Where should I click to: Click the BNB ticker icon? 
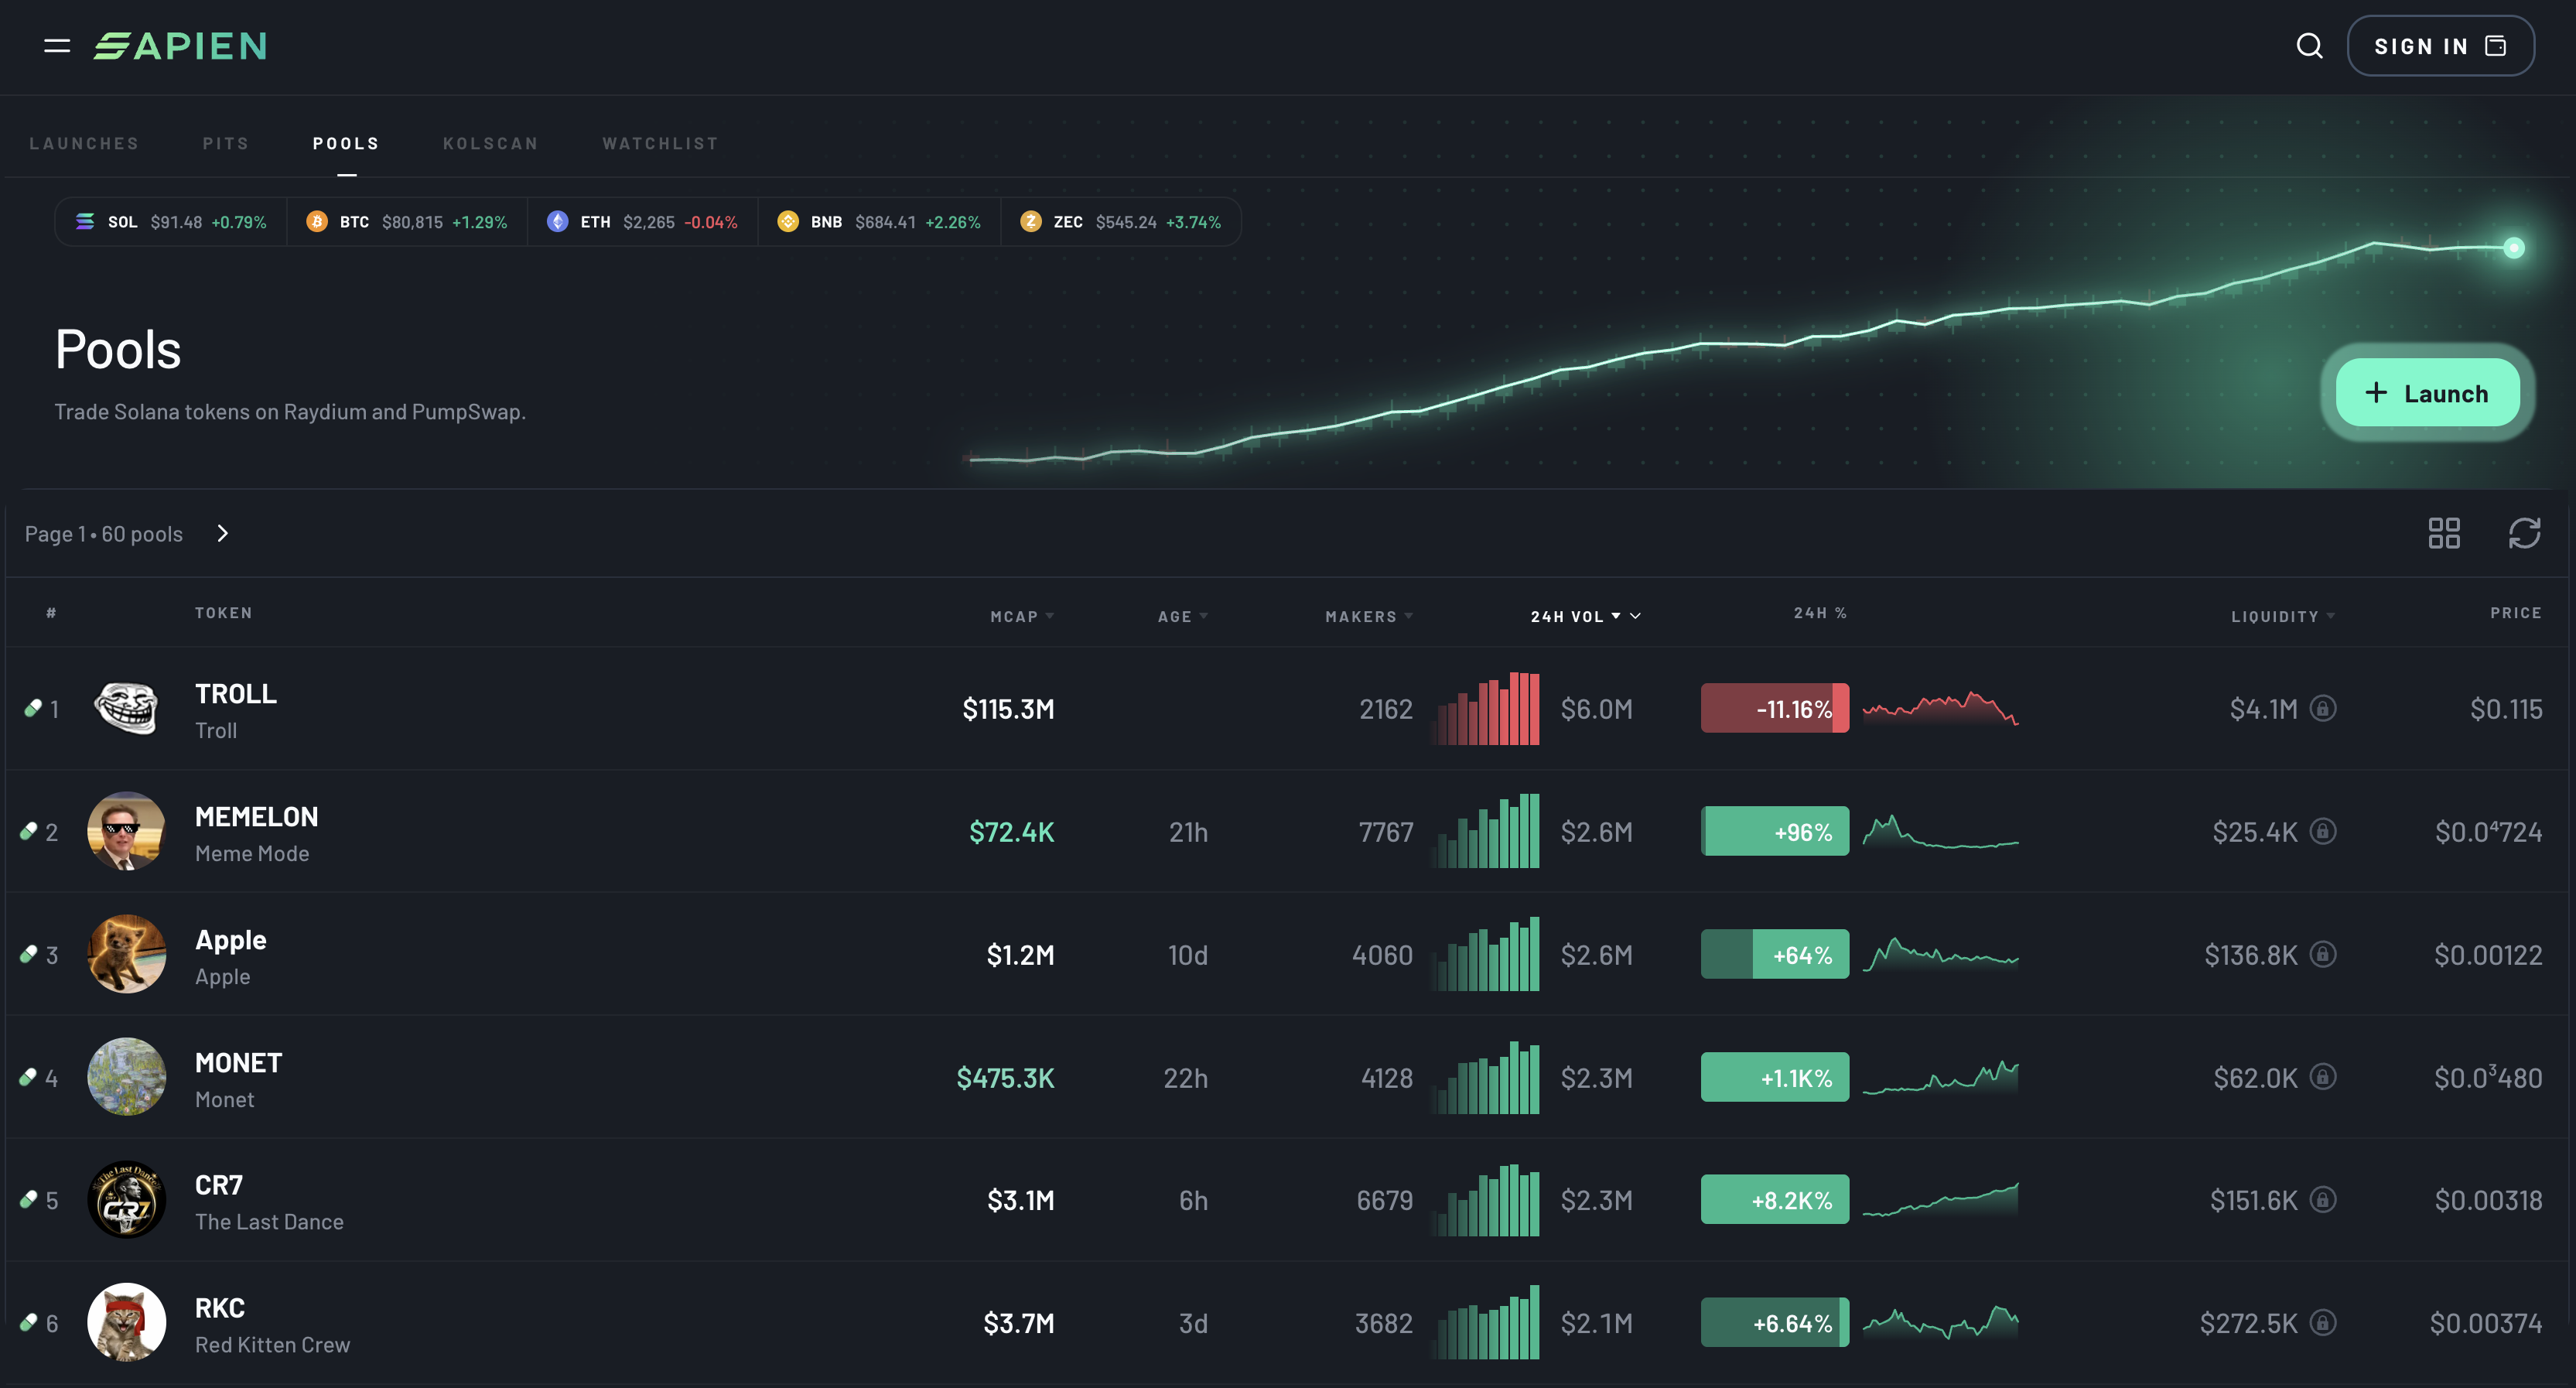788,221
